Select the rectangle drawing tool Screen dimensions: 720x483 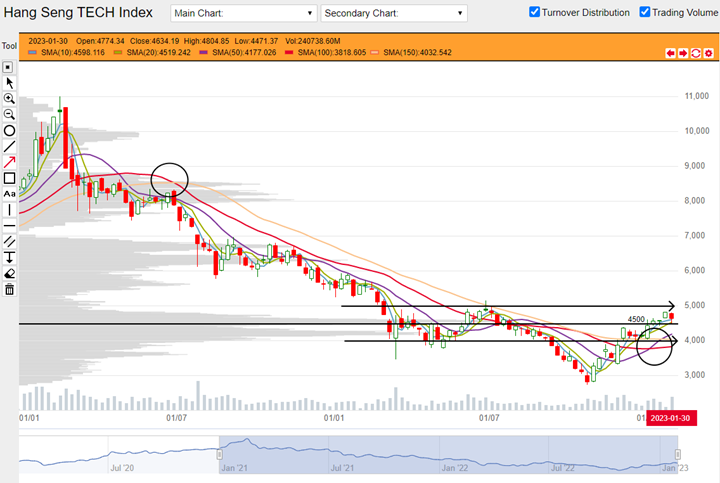pyautogui.click(x=9, y=178)
